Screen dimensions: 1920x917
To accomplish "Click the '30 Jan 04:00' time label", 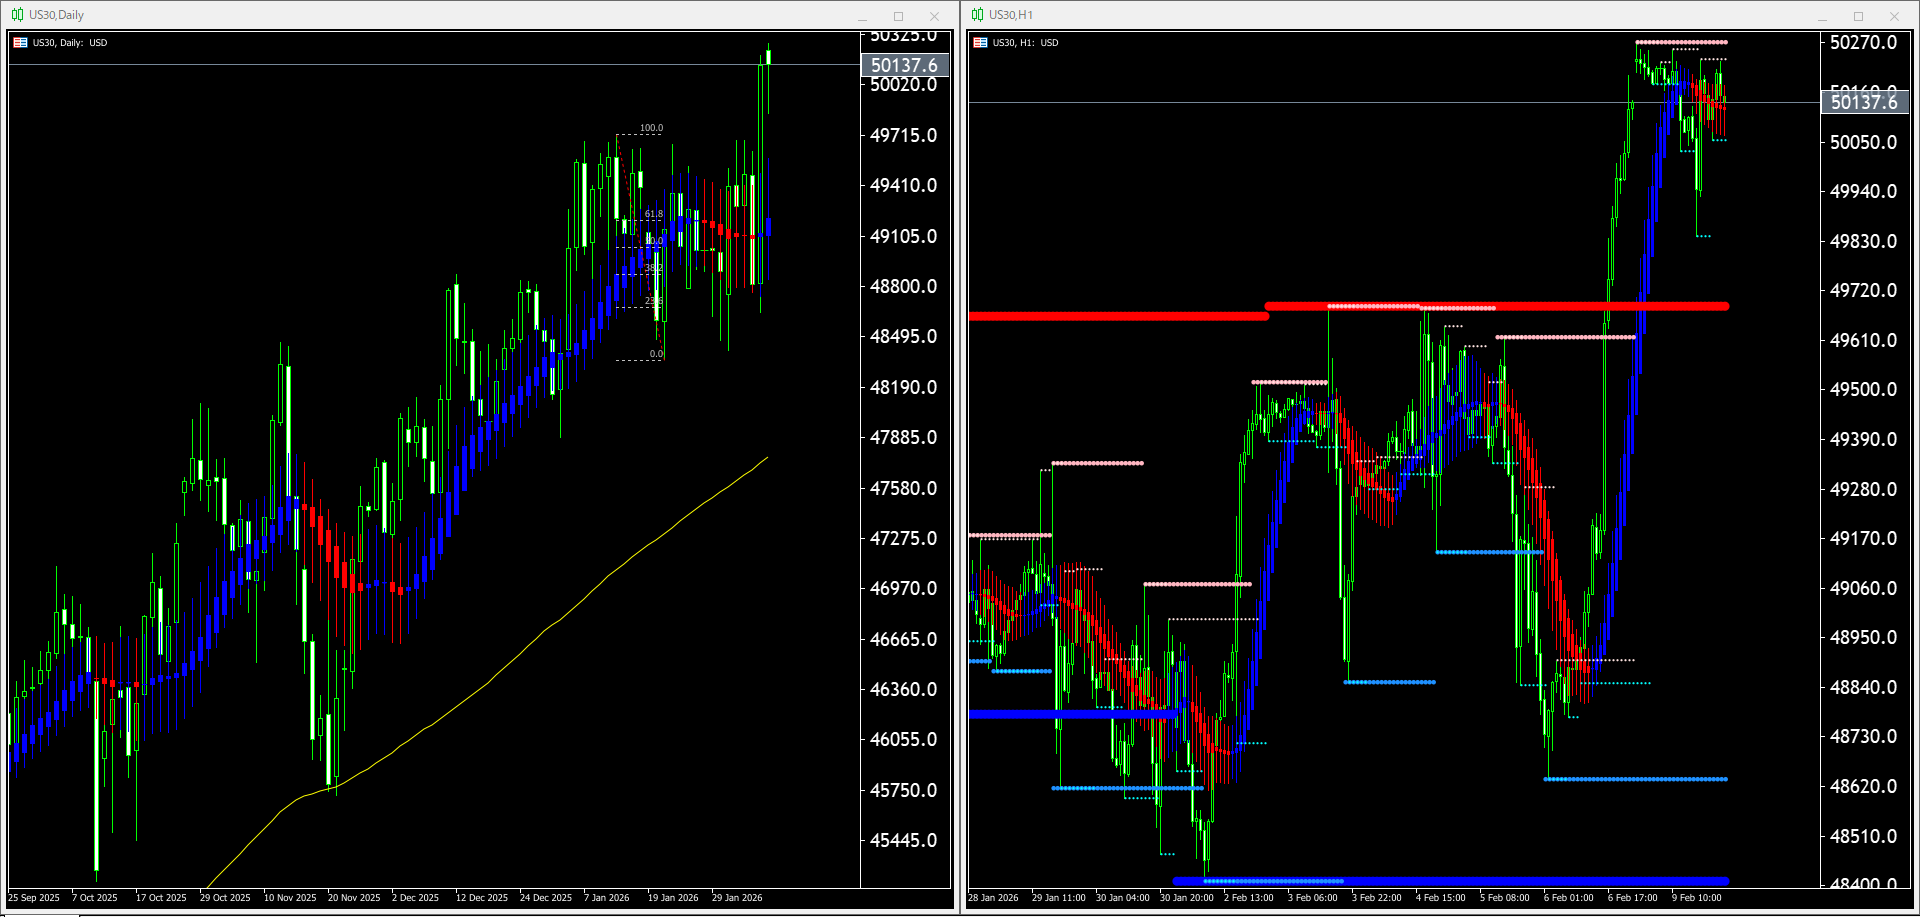I will tap(1123, 898).
